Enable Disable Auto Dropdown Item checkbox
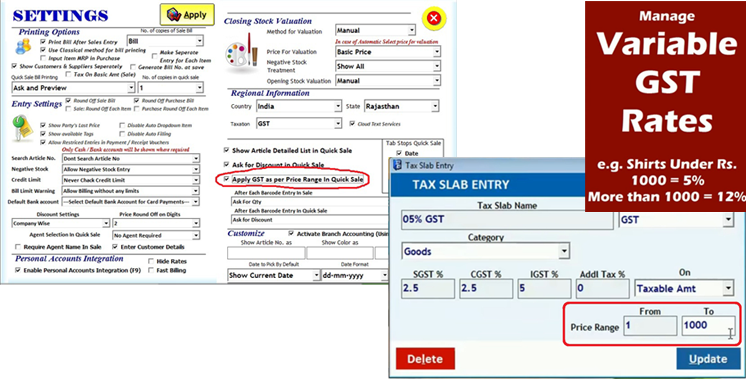This screenshot has width=746, height=379. [x=122, y=126]
